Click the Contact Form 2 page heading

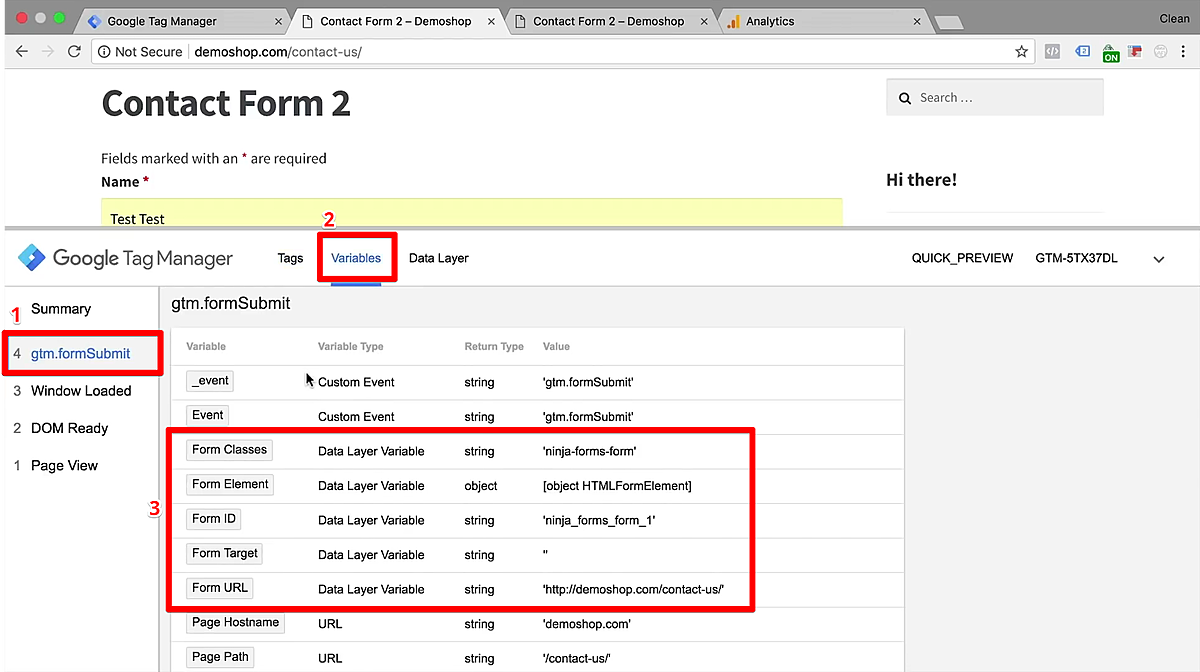(x=226, y=103)
